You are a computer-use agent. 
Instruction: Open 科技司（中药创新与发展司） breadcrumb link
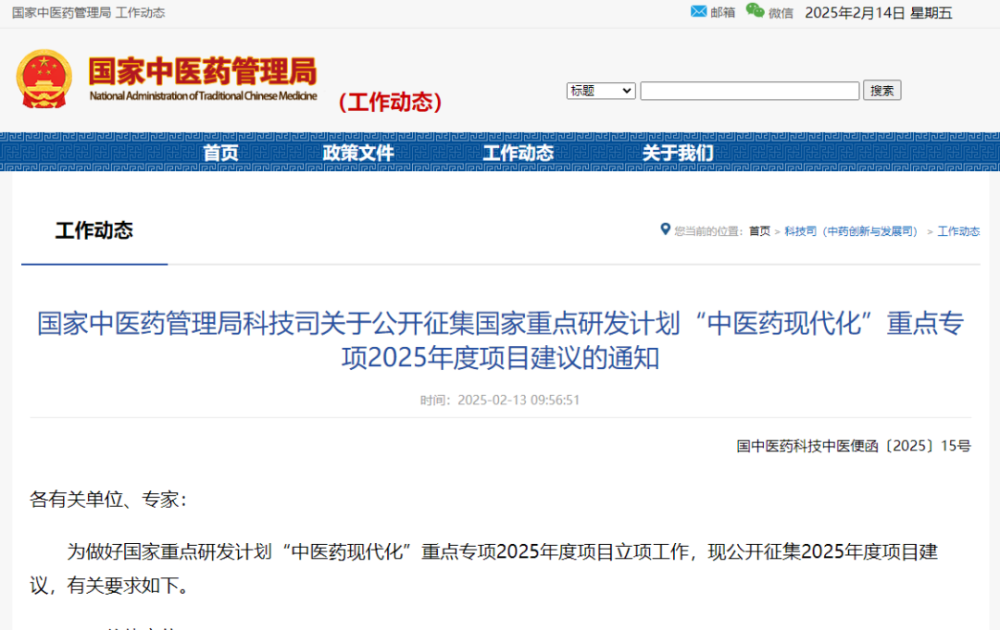[851, 231]
